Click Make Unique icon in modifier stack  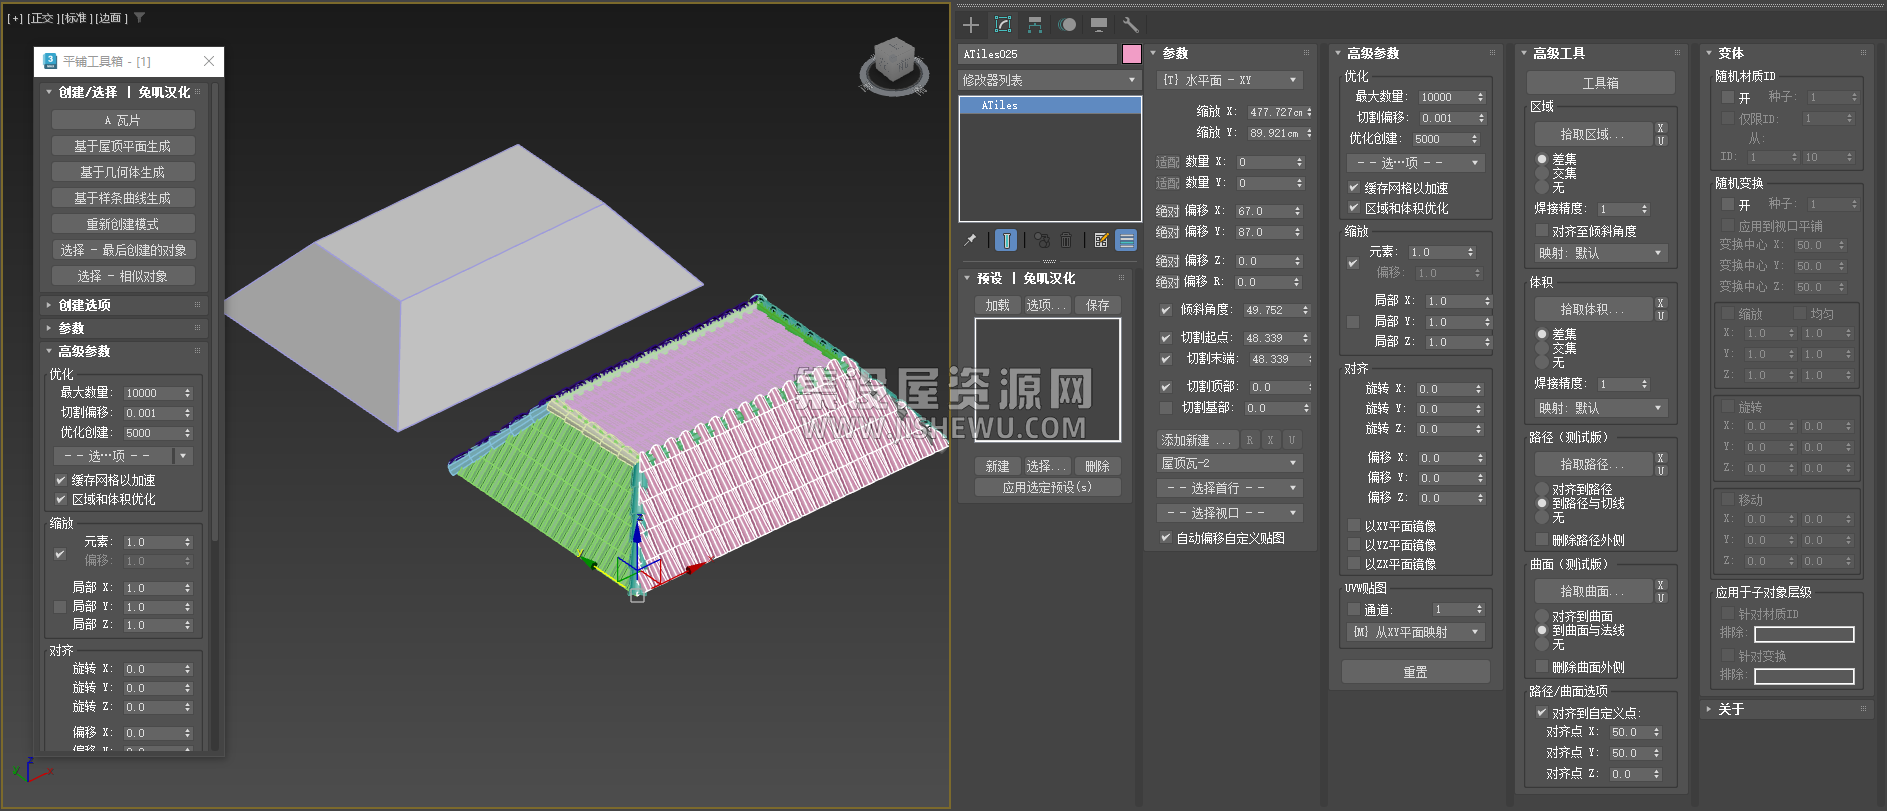1042,240
